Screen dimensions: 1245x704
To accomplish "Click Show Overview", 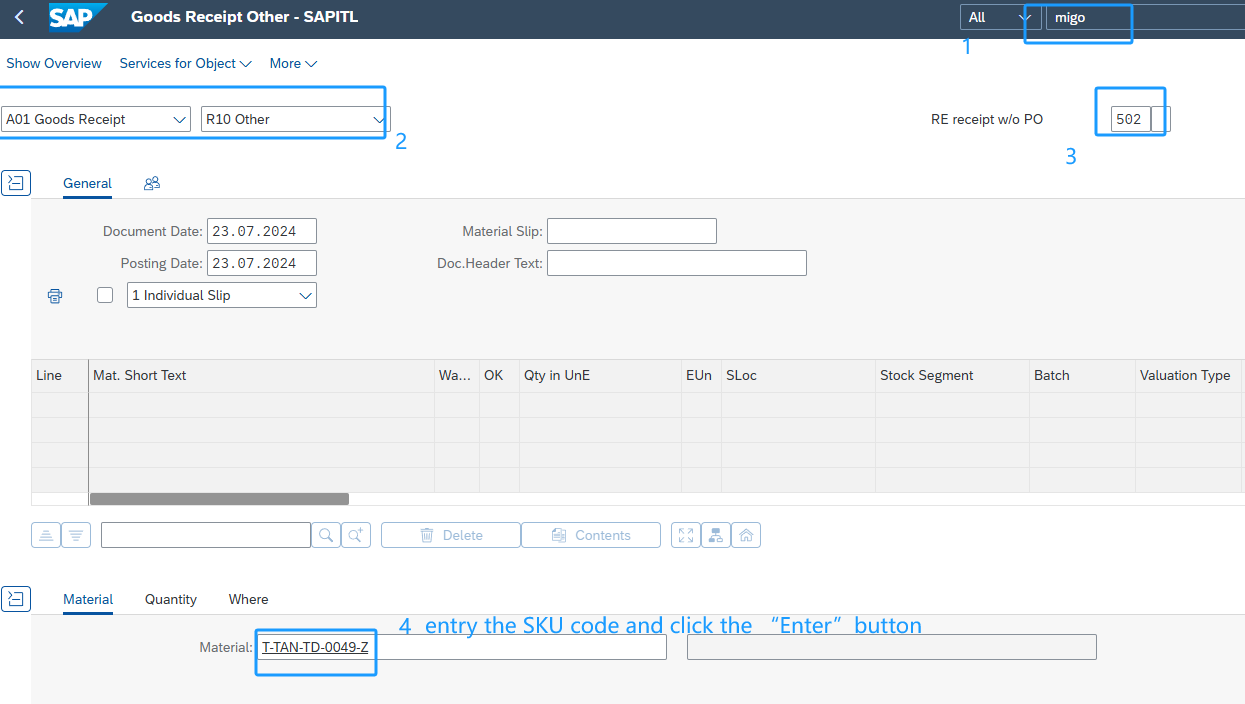I will pyautogui.click(x=54, y=63).
